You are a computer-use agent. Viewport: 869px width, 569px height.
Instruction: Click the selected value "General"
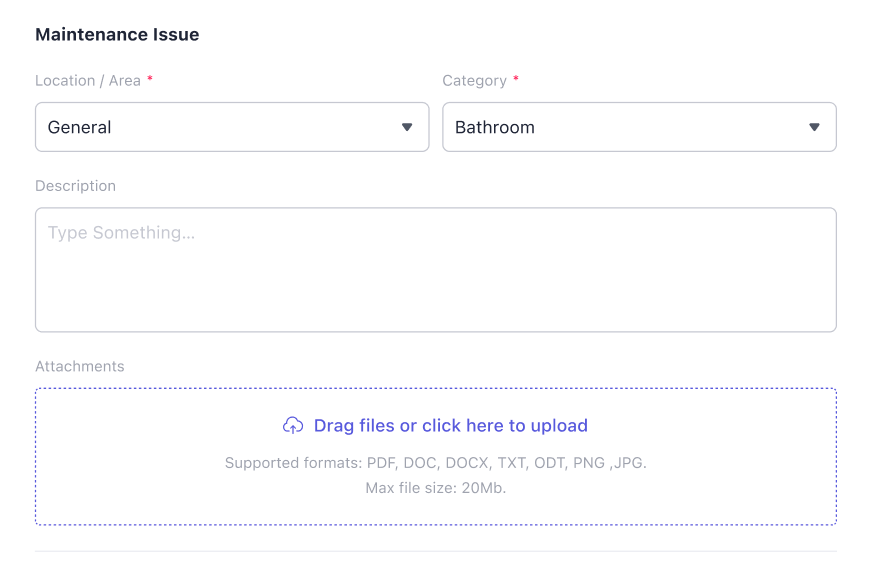(x=80, y=127)
